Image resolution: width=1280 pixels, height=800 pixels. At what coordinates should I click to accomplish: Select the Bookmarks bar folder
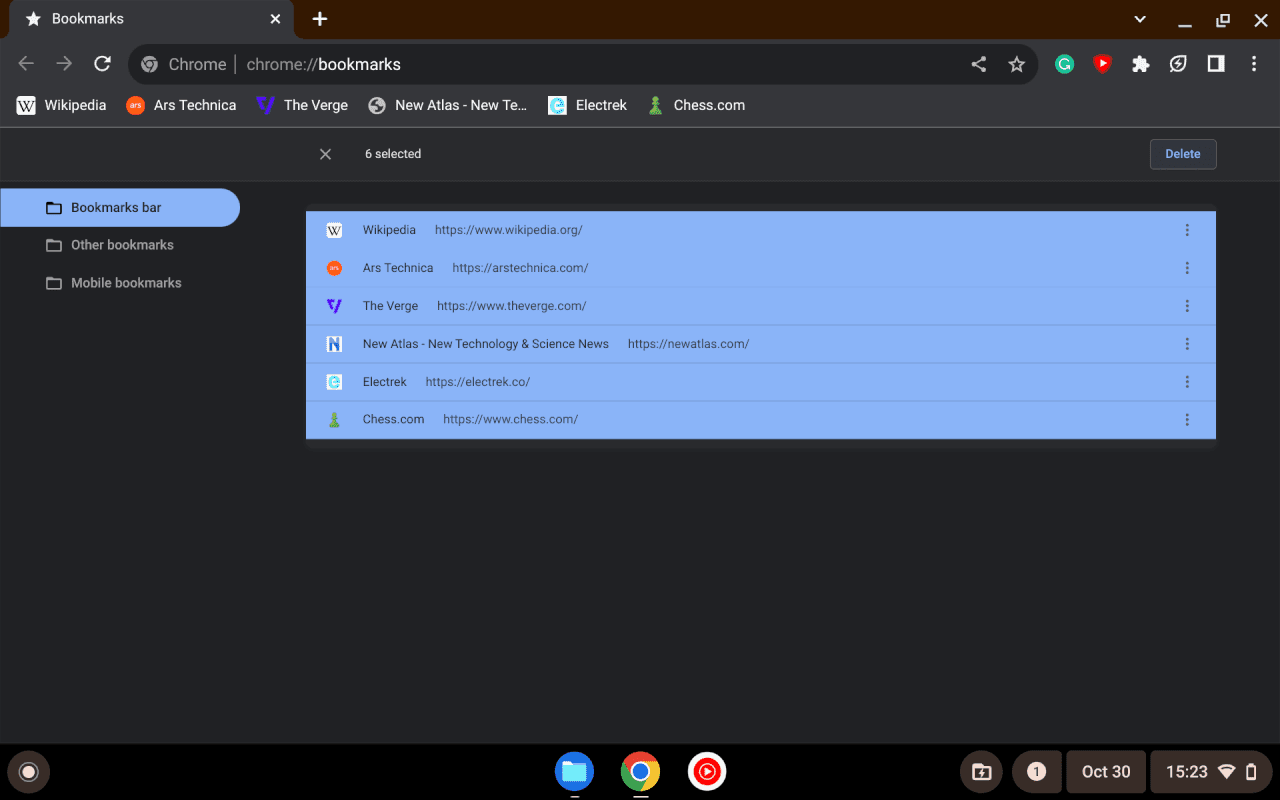coord(120,208)
